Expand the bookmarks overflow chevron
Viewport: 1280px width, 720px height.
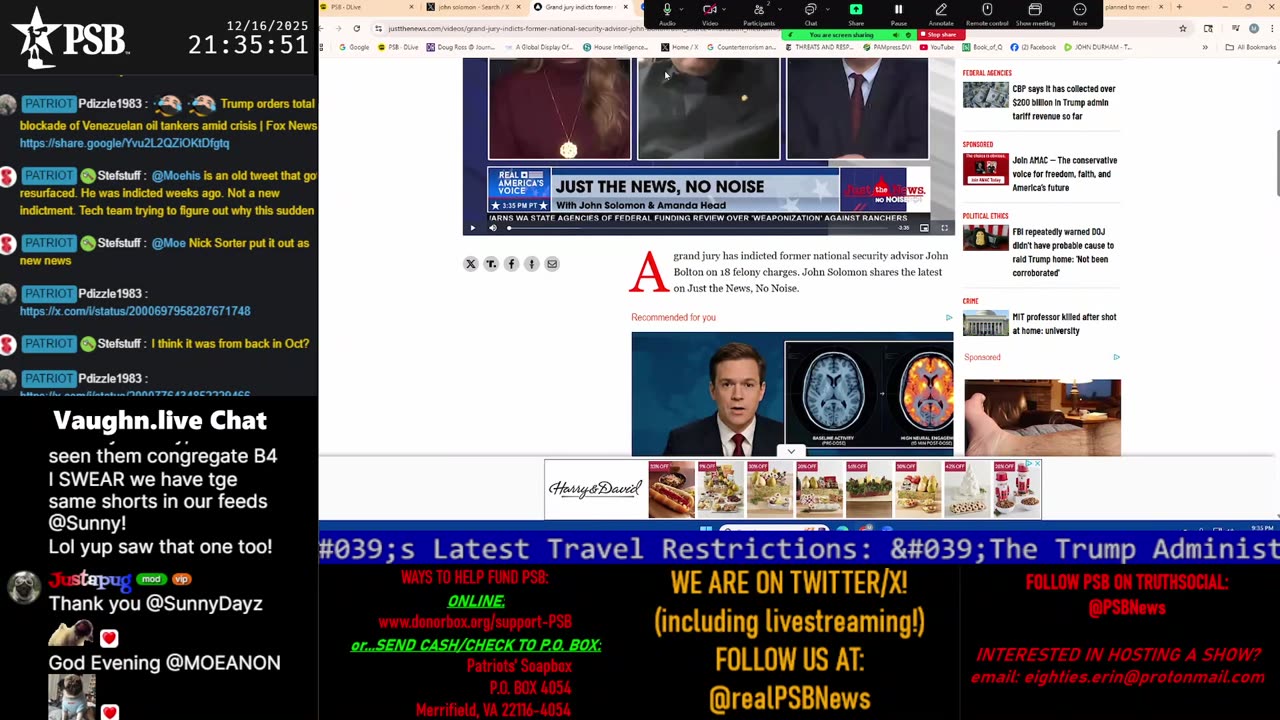(x=1205, y=47)
